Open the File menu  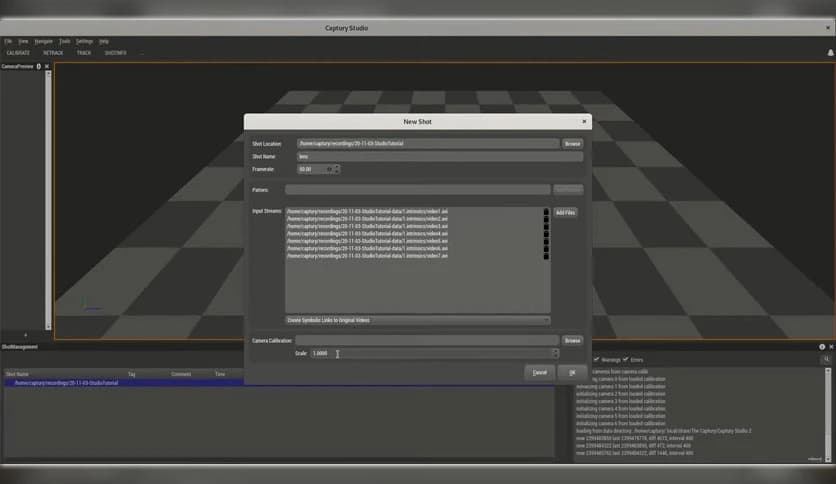[x=8, y=41]
